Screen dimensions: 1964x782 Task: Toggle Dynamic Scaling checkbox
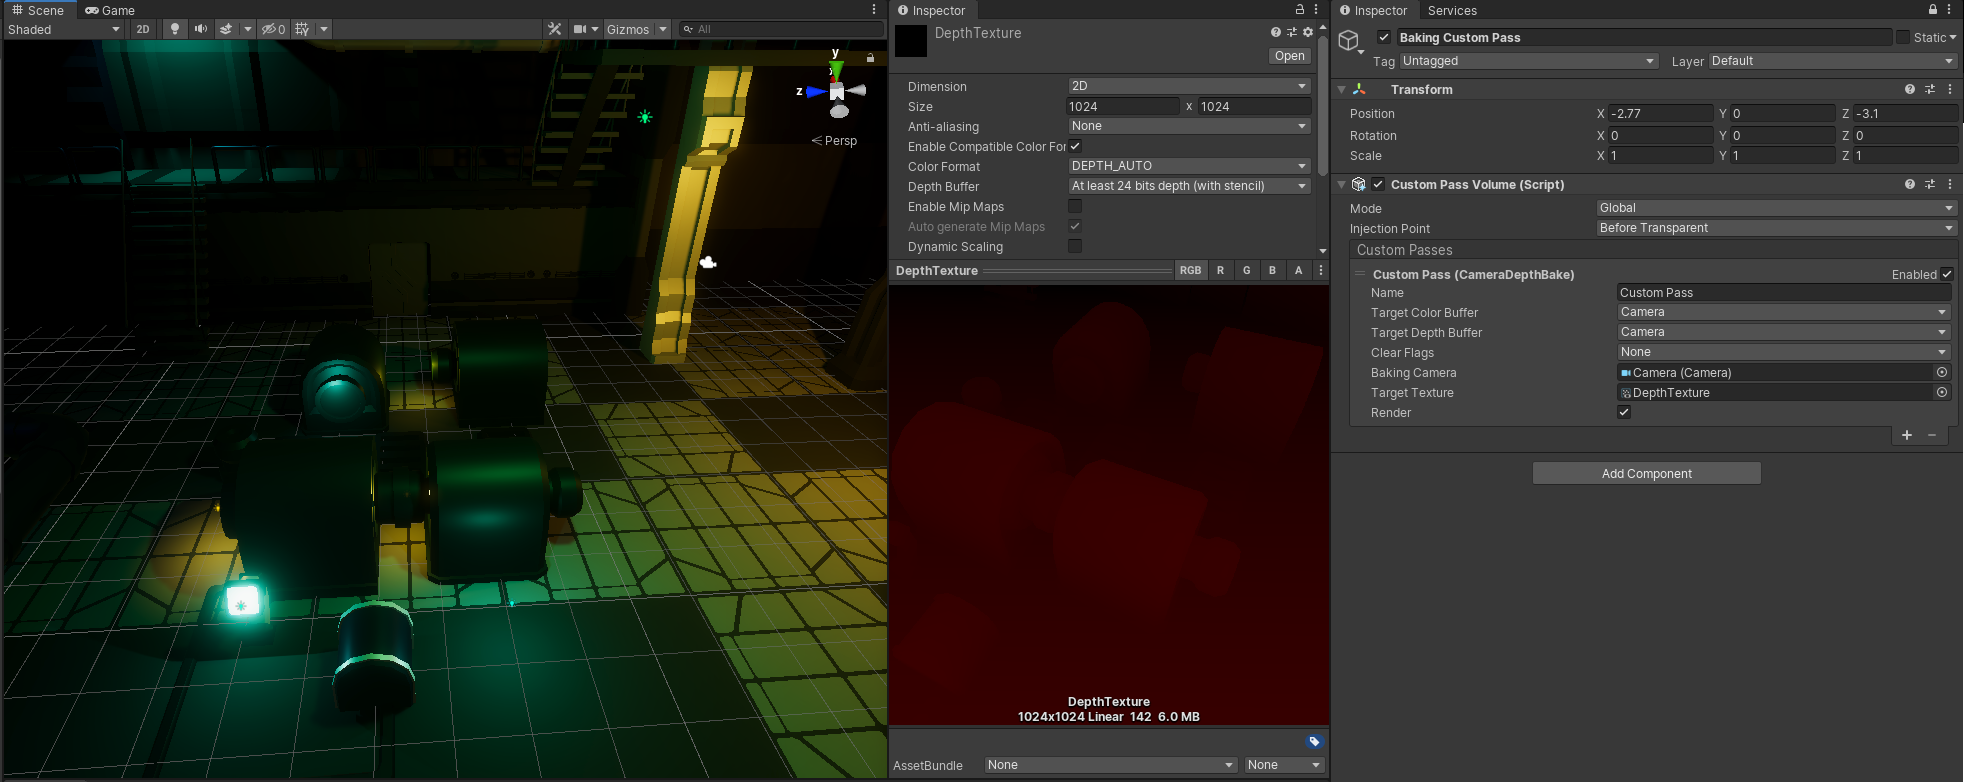(1075, 246)
